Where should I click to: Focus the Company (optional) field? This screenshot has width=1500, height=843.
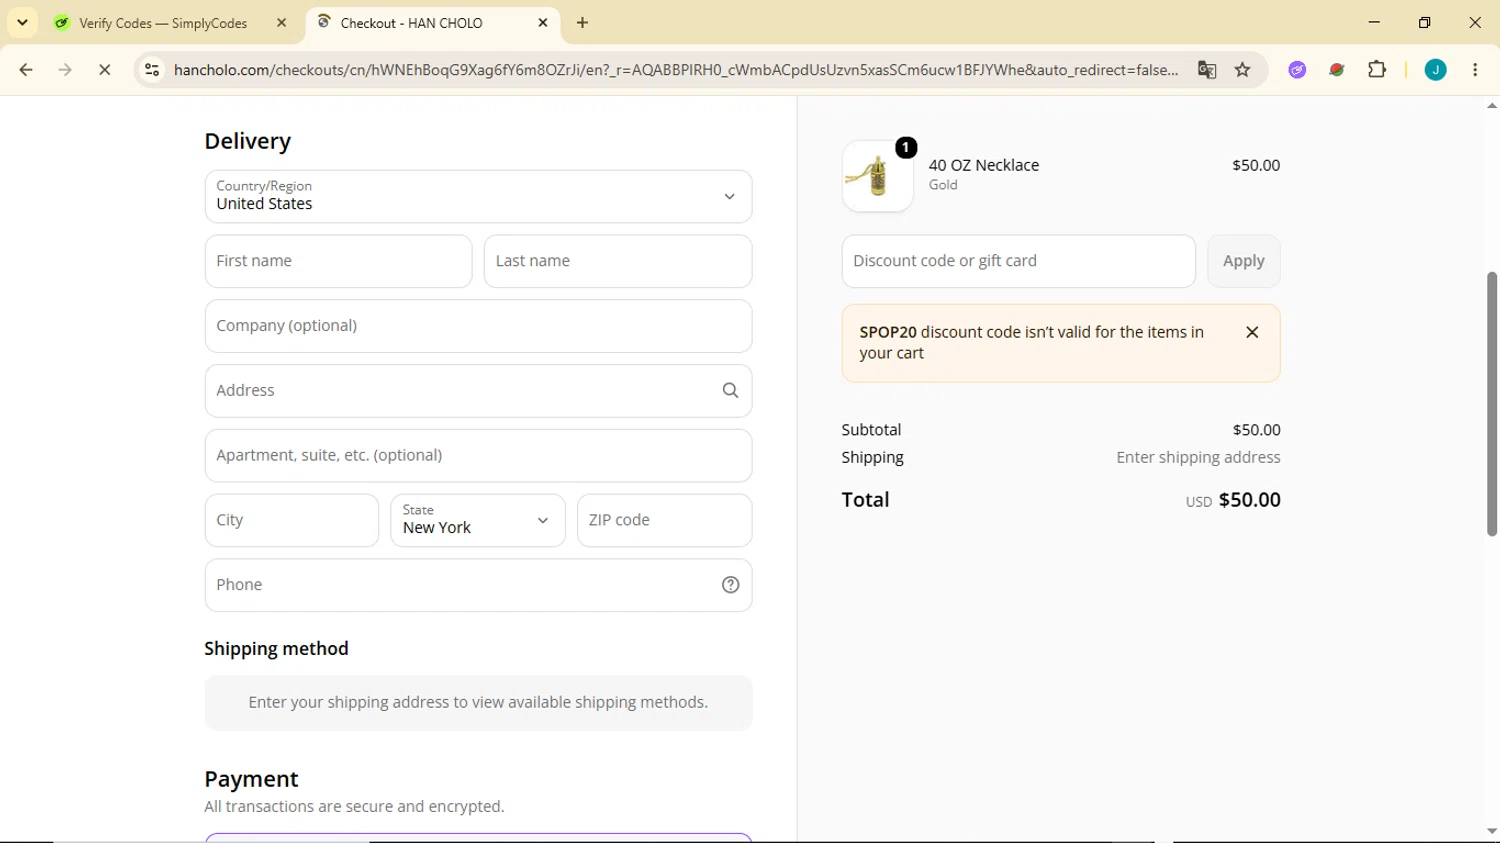pyautogui.click(x=478, y=326)
